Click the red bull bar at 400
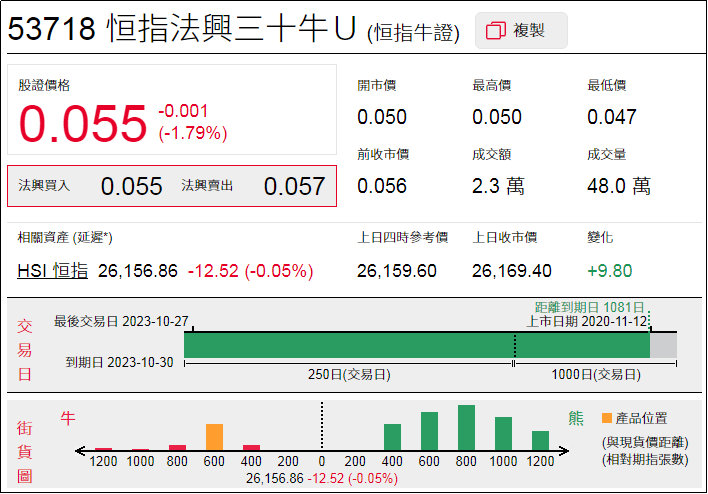Viewport: 708px width, 494px height. click(252, 447)
